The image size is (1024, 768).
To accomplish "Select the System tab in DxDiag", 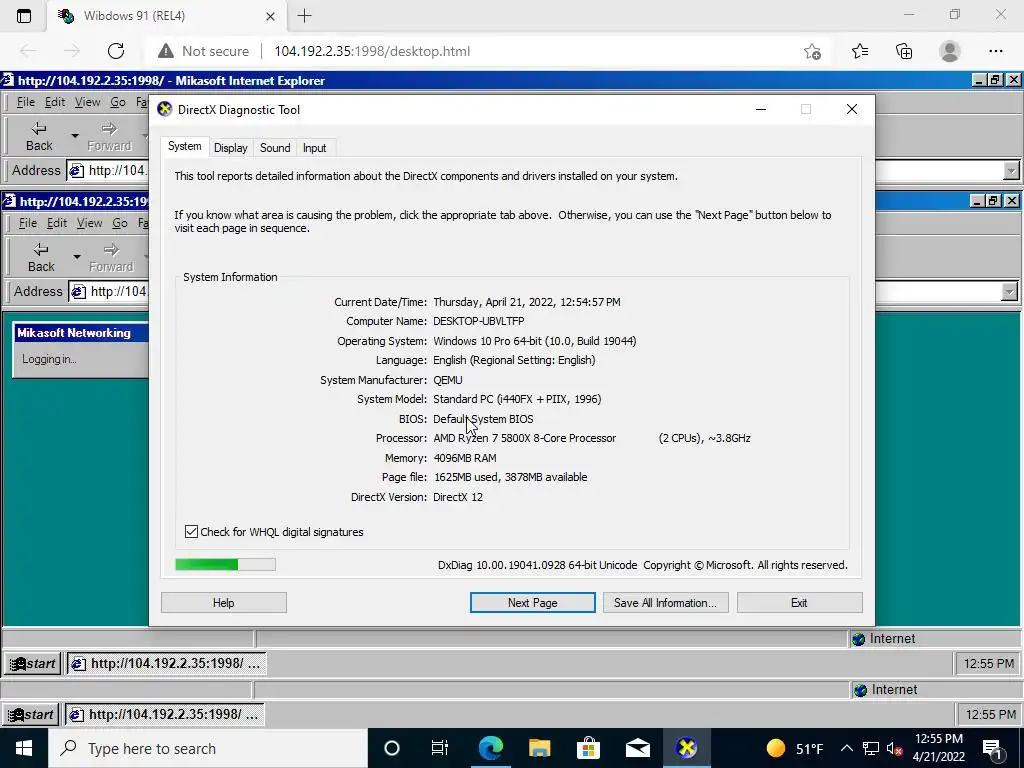I will click(184, 146).
